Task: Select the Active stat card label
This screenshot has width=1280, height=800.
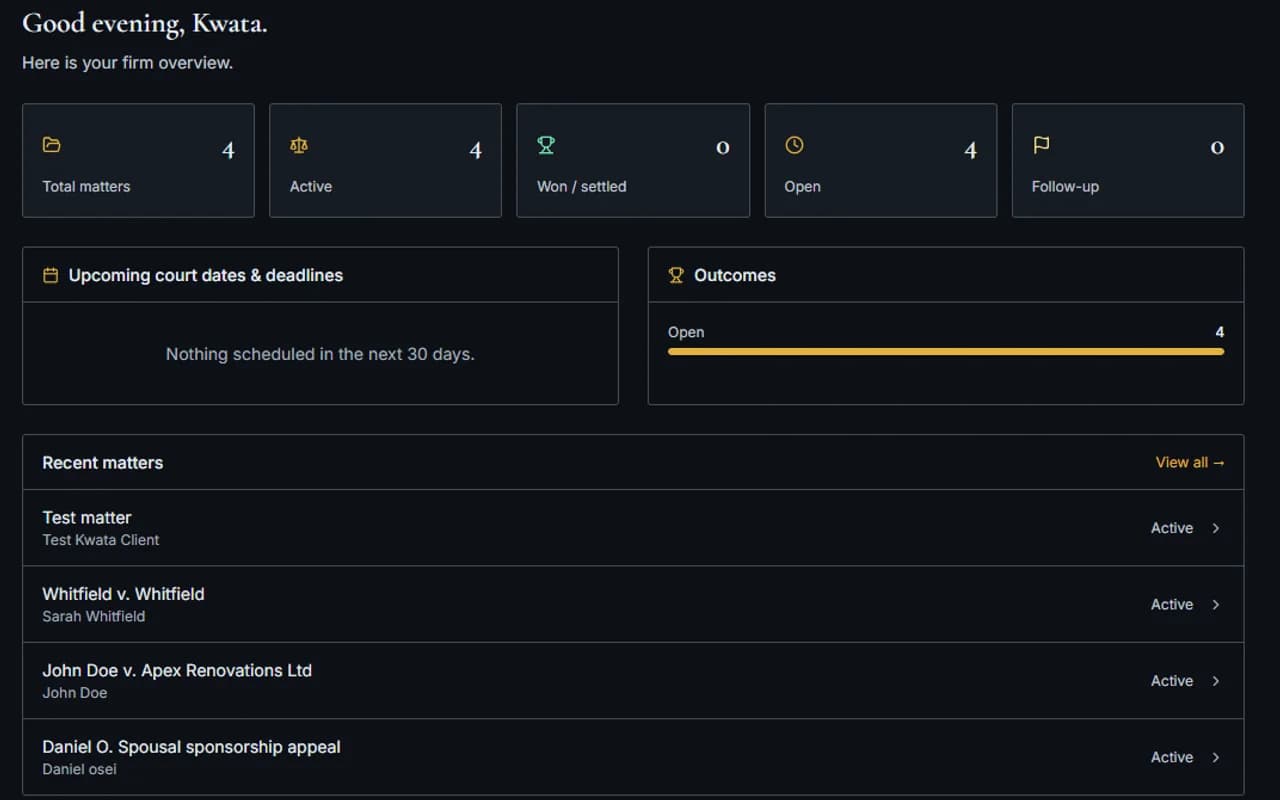Action: (x=311, y=186)
